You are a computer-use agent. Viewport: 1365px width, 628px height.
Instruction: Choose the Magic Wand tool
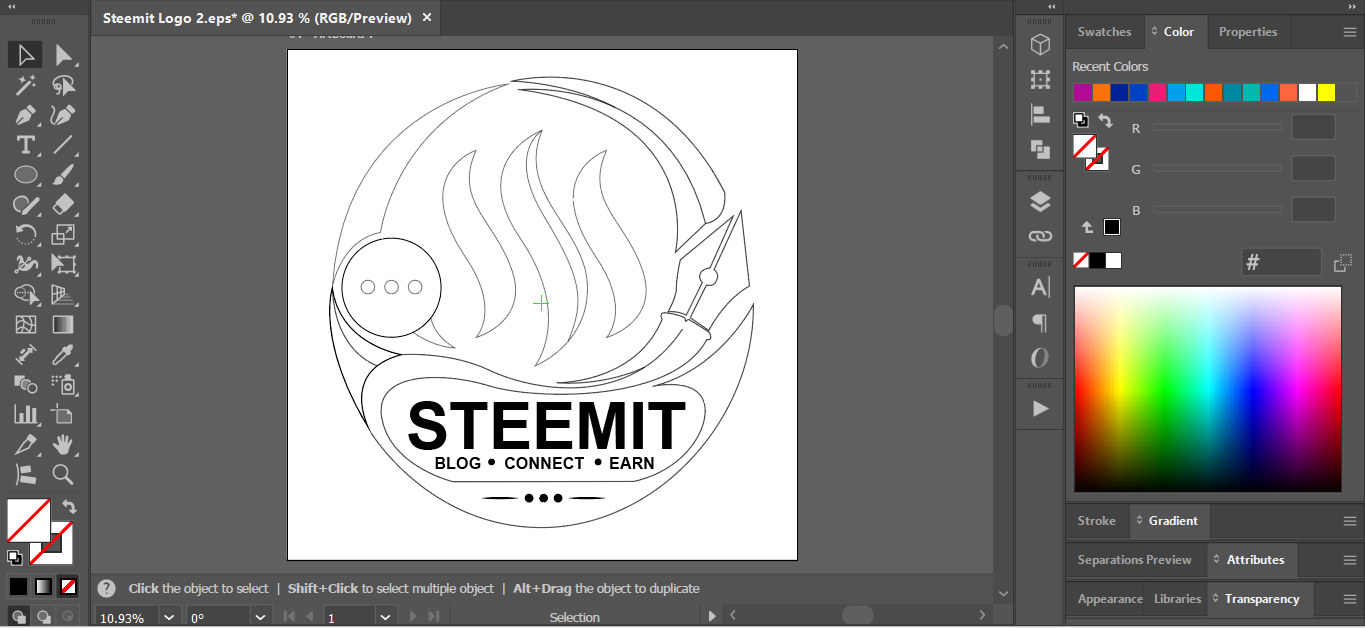click(26, 85)
